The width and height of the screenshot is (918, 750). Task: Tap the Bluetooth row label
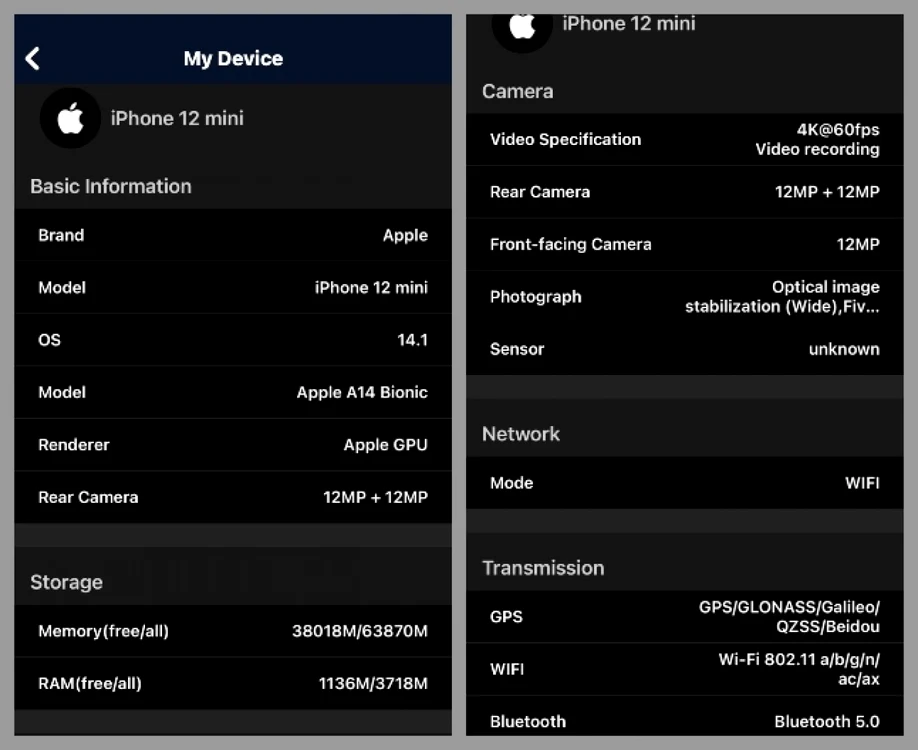tap(528, 721)
